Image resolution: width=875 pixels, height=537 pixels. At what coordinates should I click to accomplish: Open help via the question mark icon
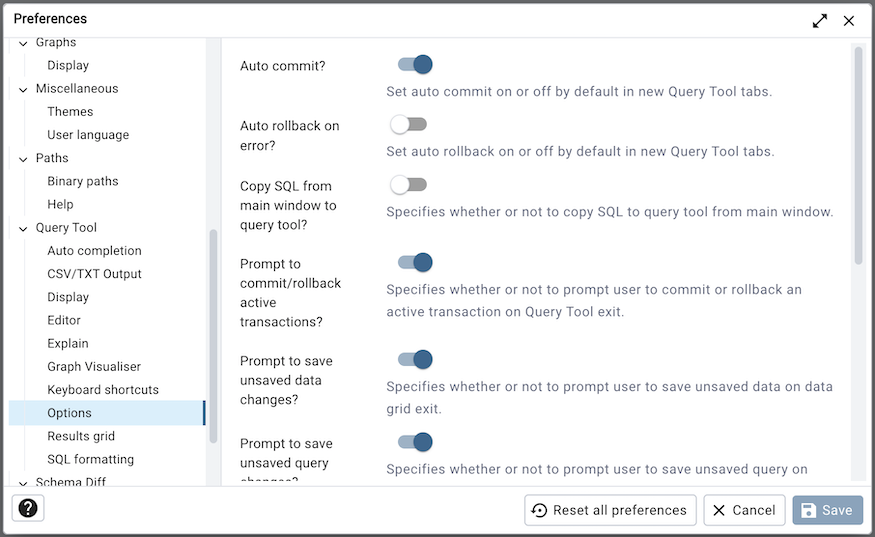point(28,509)
